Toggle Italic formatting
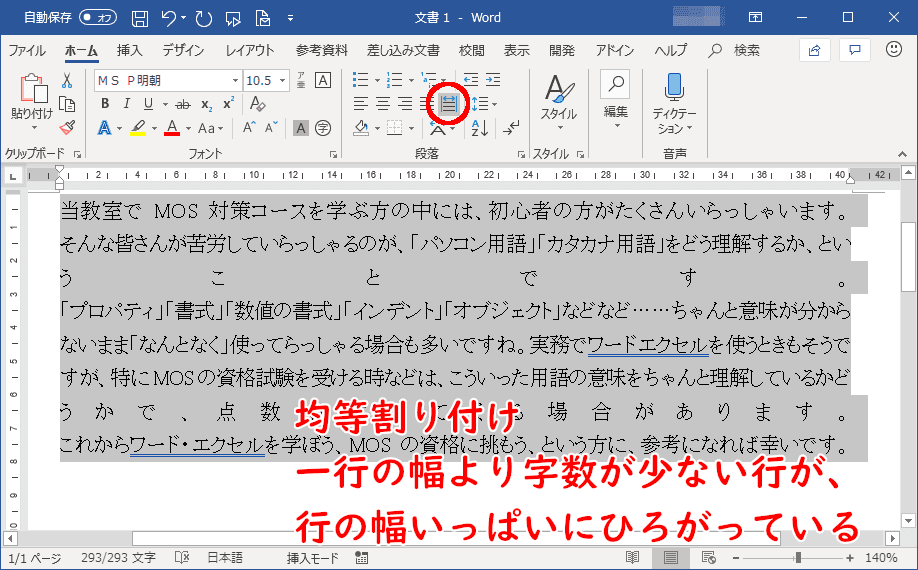Viewport: 918px width, 570px height. pyautogui.click(x=127, y=104)
